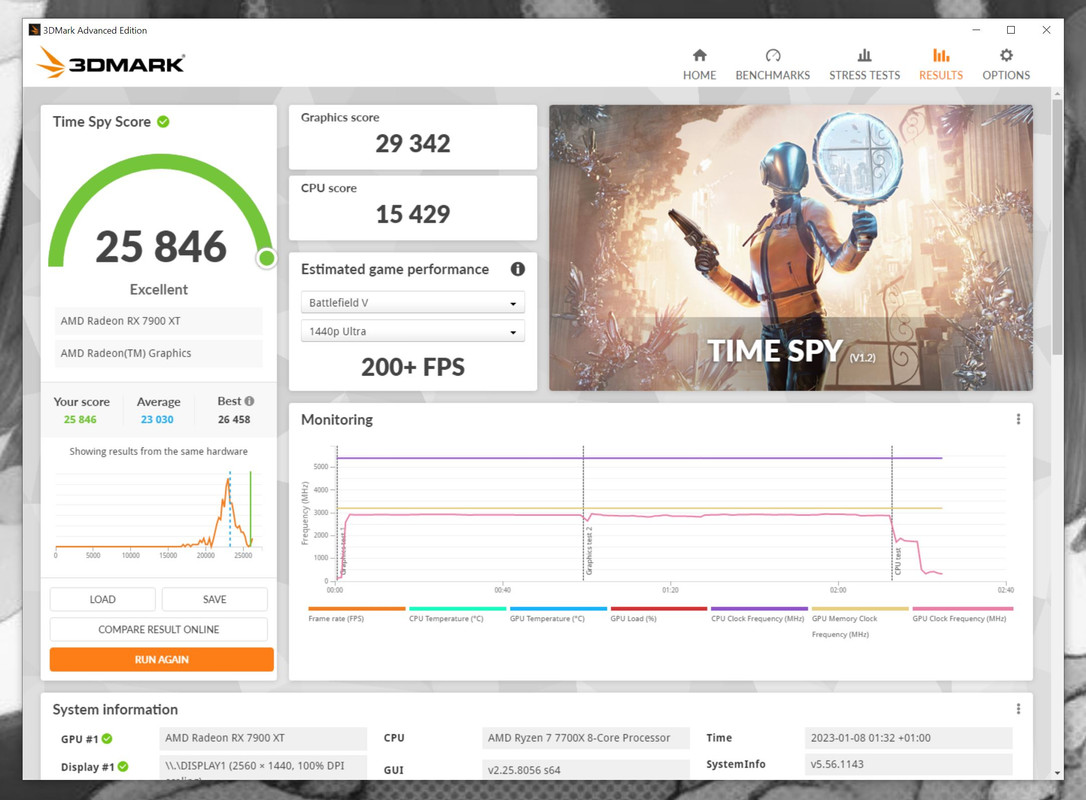Click the vertical scrollbar thumb

coord(1057,226)
